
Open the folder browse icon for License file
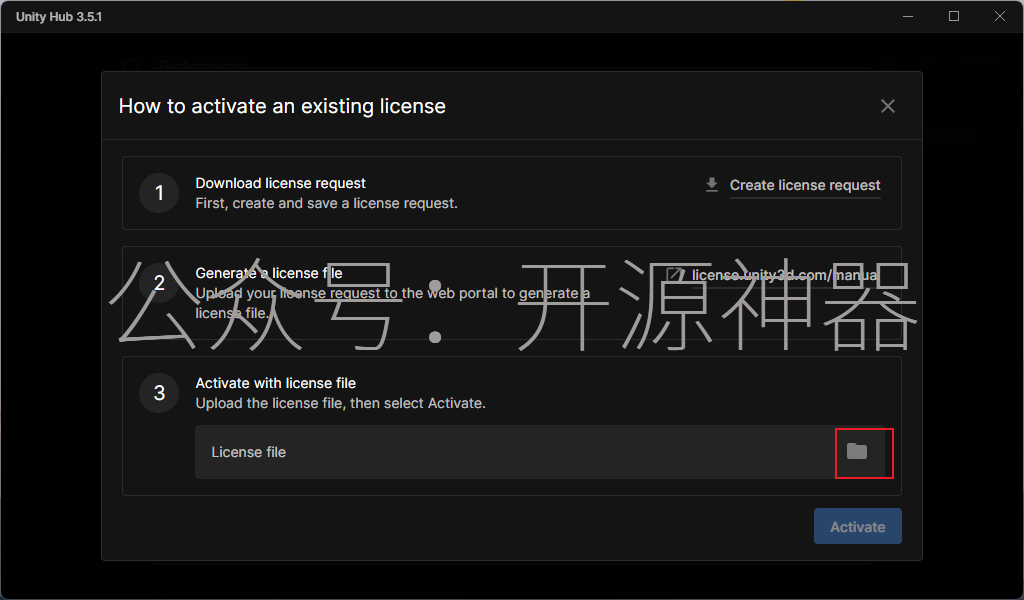click(857, 452)
